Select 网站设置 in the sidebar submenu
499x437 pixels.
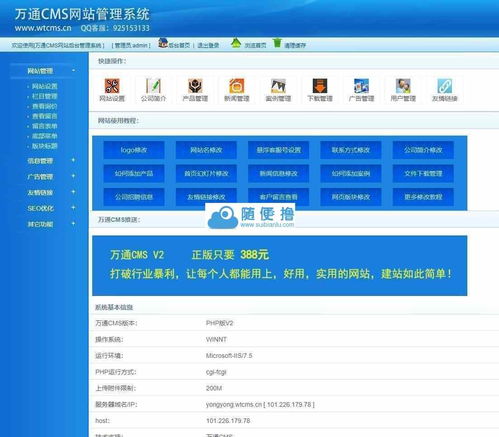pos(45,86)
